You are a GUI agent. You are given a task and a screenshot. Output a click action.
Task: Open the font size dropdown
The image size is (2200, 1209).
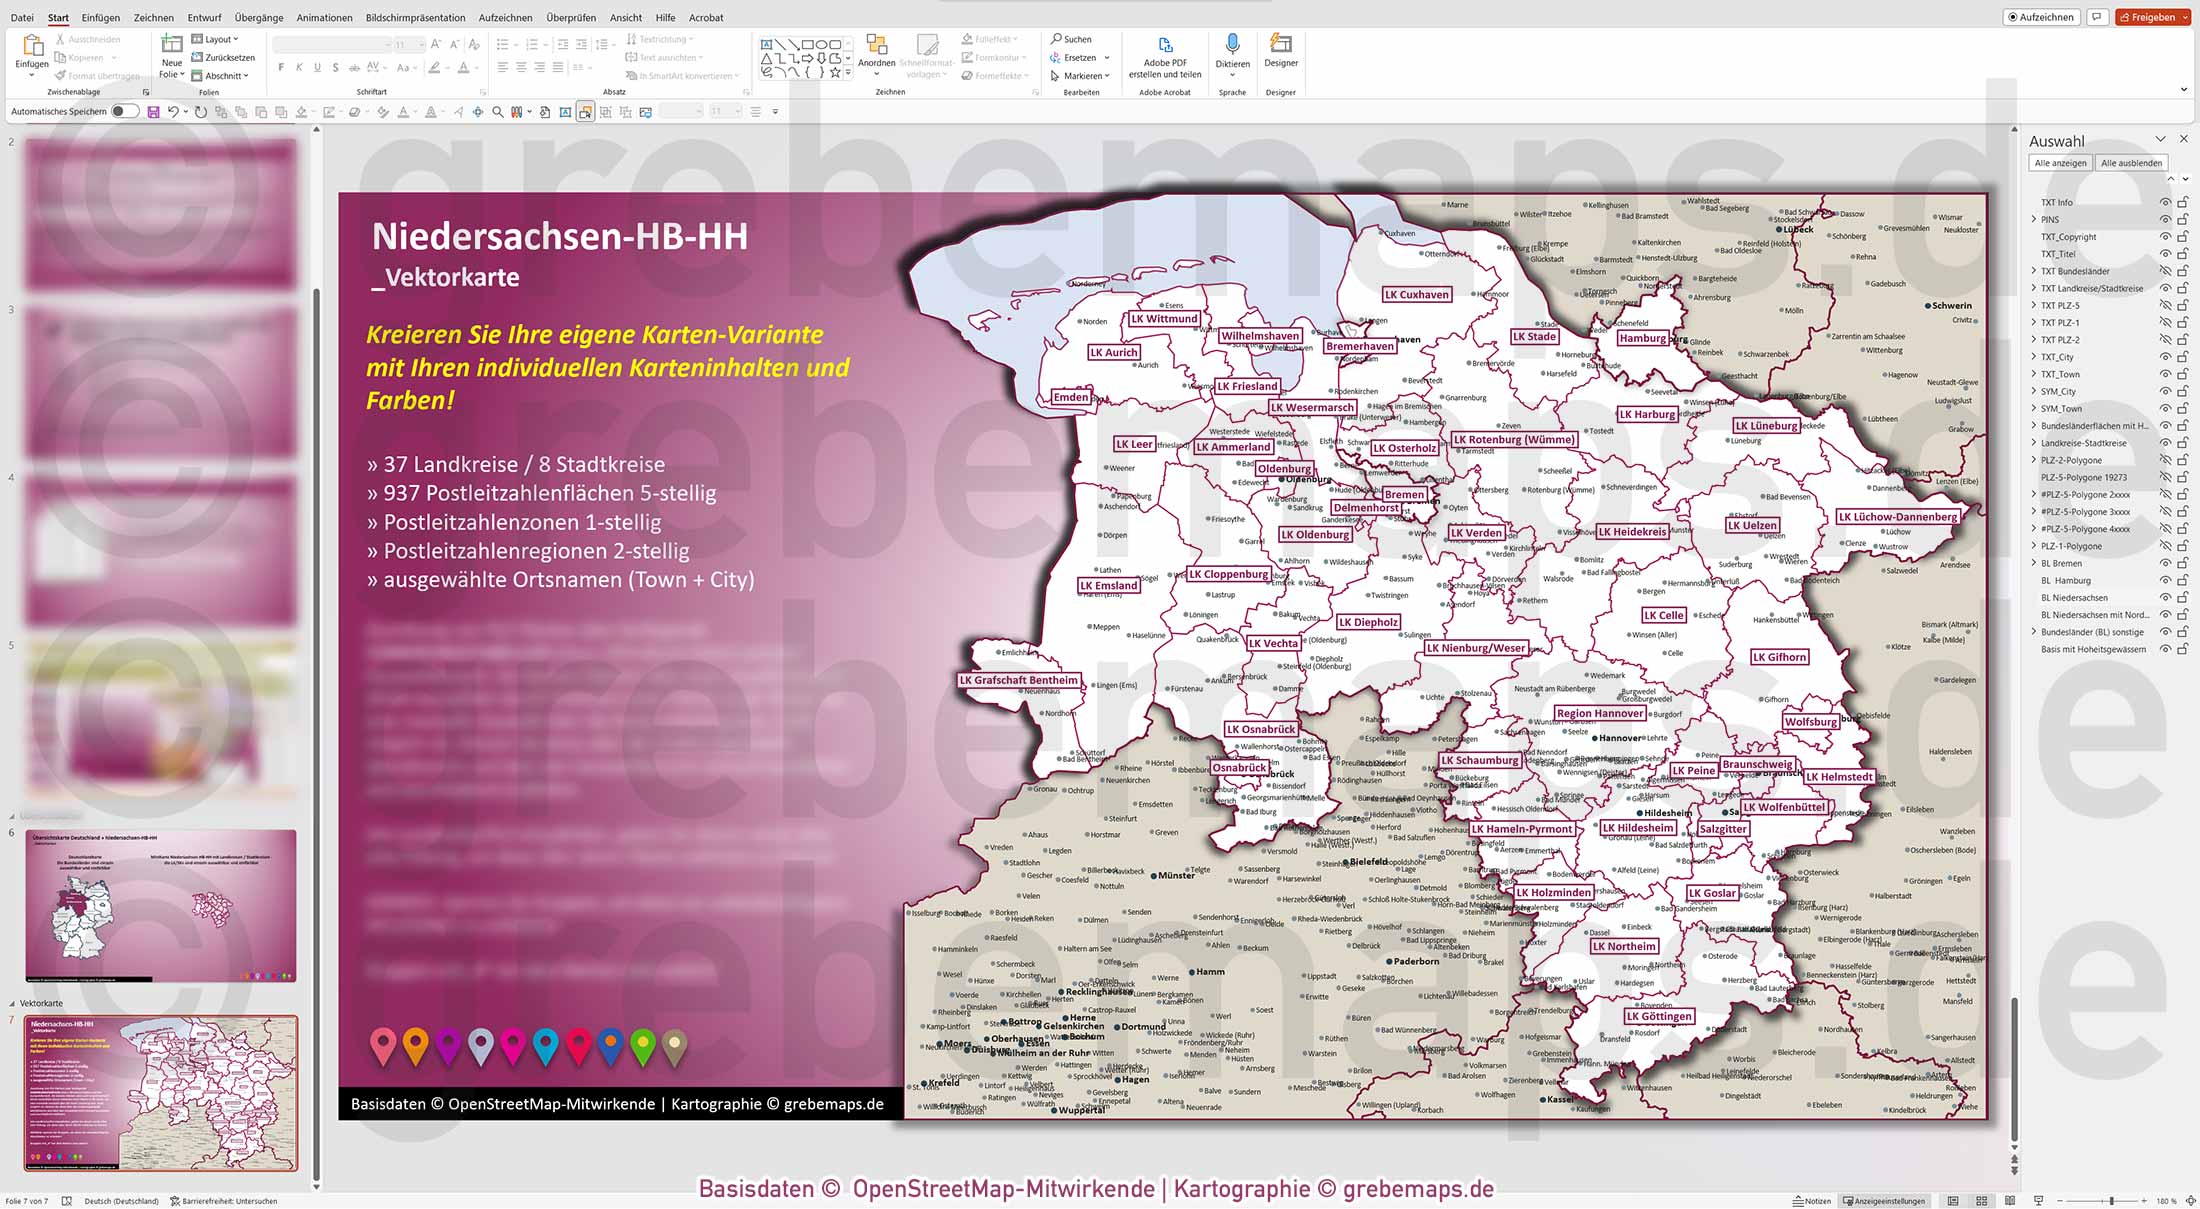point(421,45)
